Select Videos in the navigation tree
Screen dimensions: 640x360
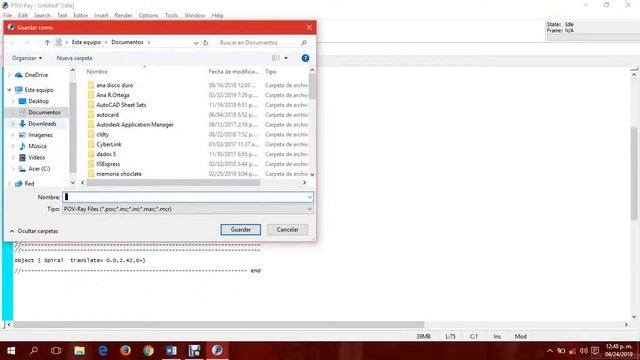point(36,157)
